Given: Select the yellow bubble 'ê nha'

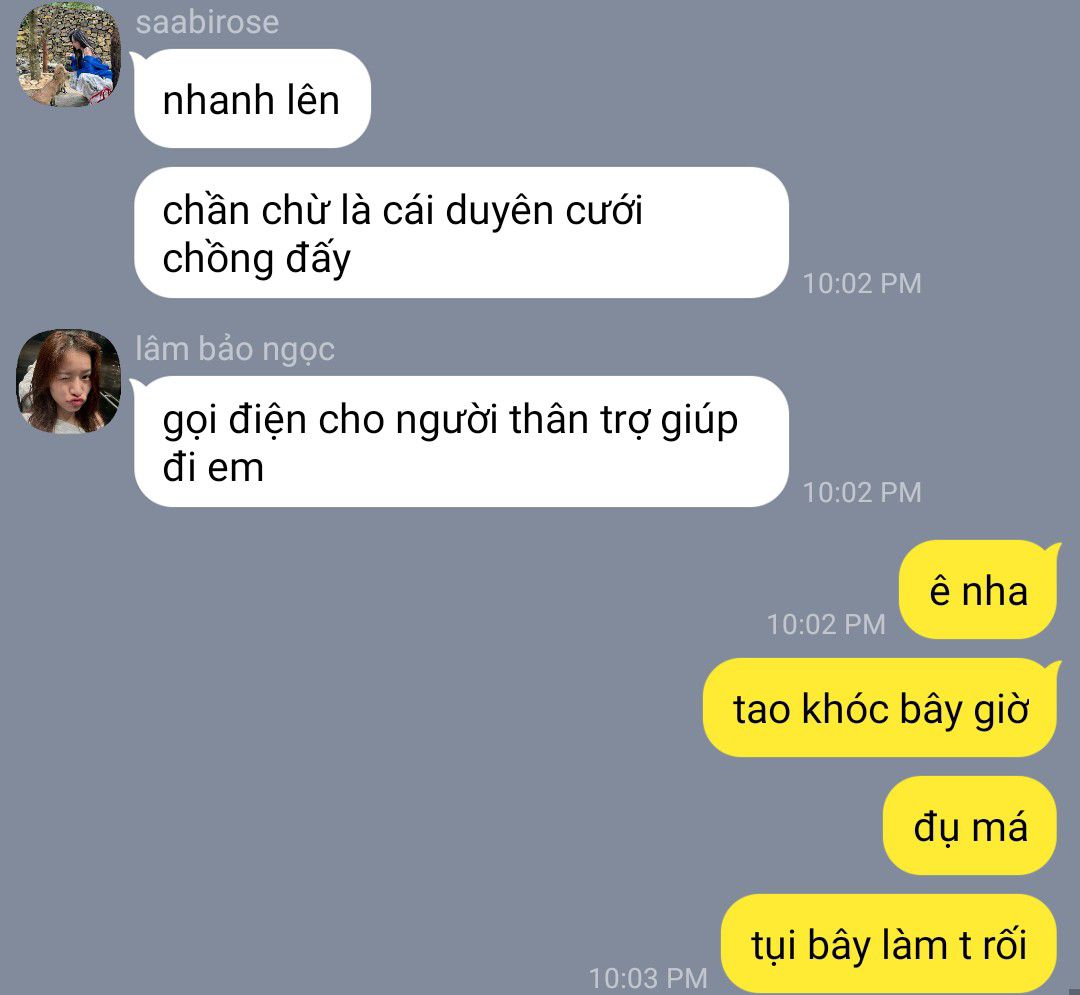Looking at the screenshot, I should [978, 589].
